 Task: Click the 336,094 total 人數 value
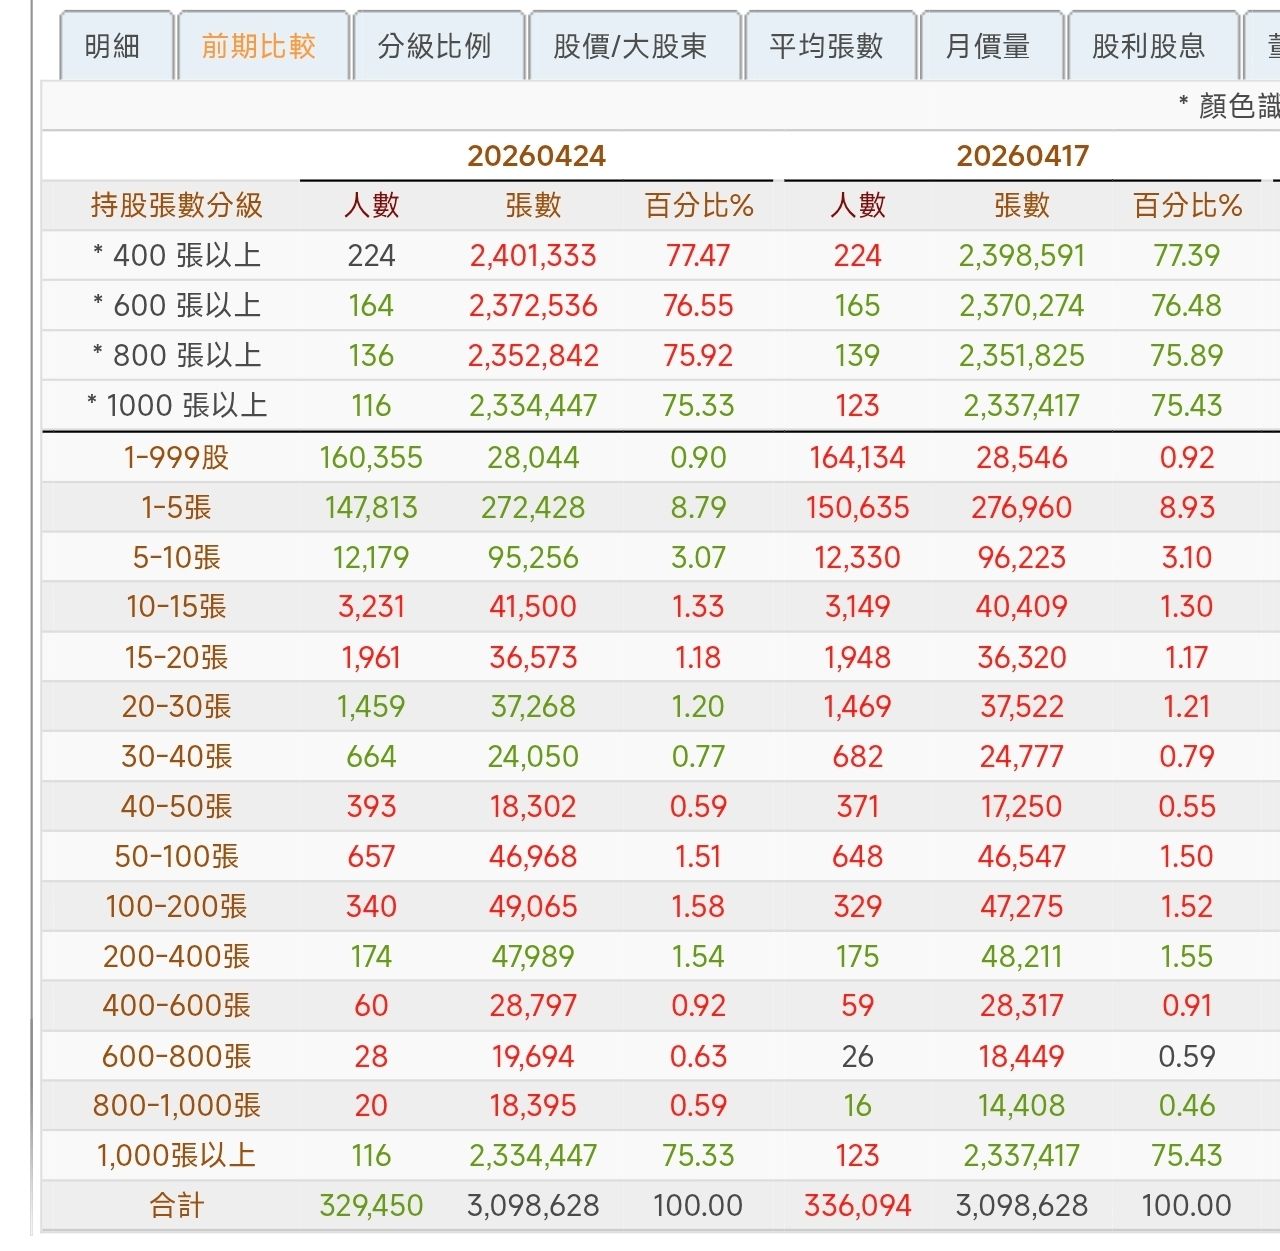pyautogui.click(x=857, y=1206)
